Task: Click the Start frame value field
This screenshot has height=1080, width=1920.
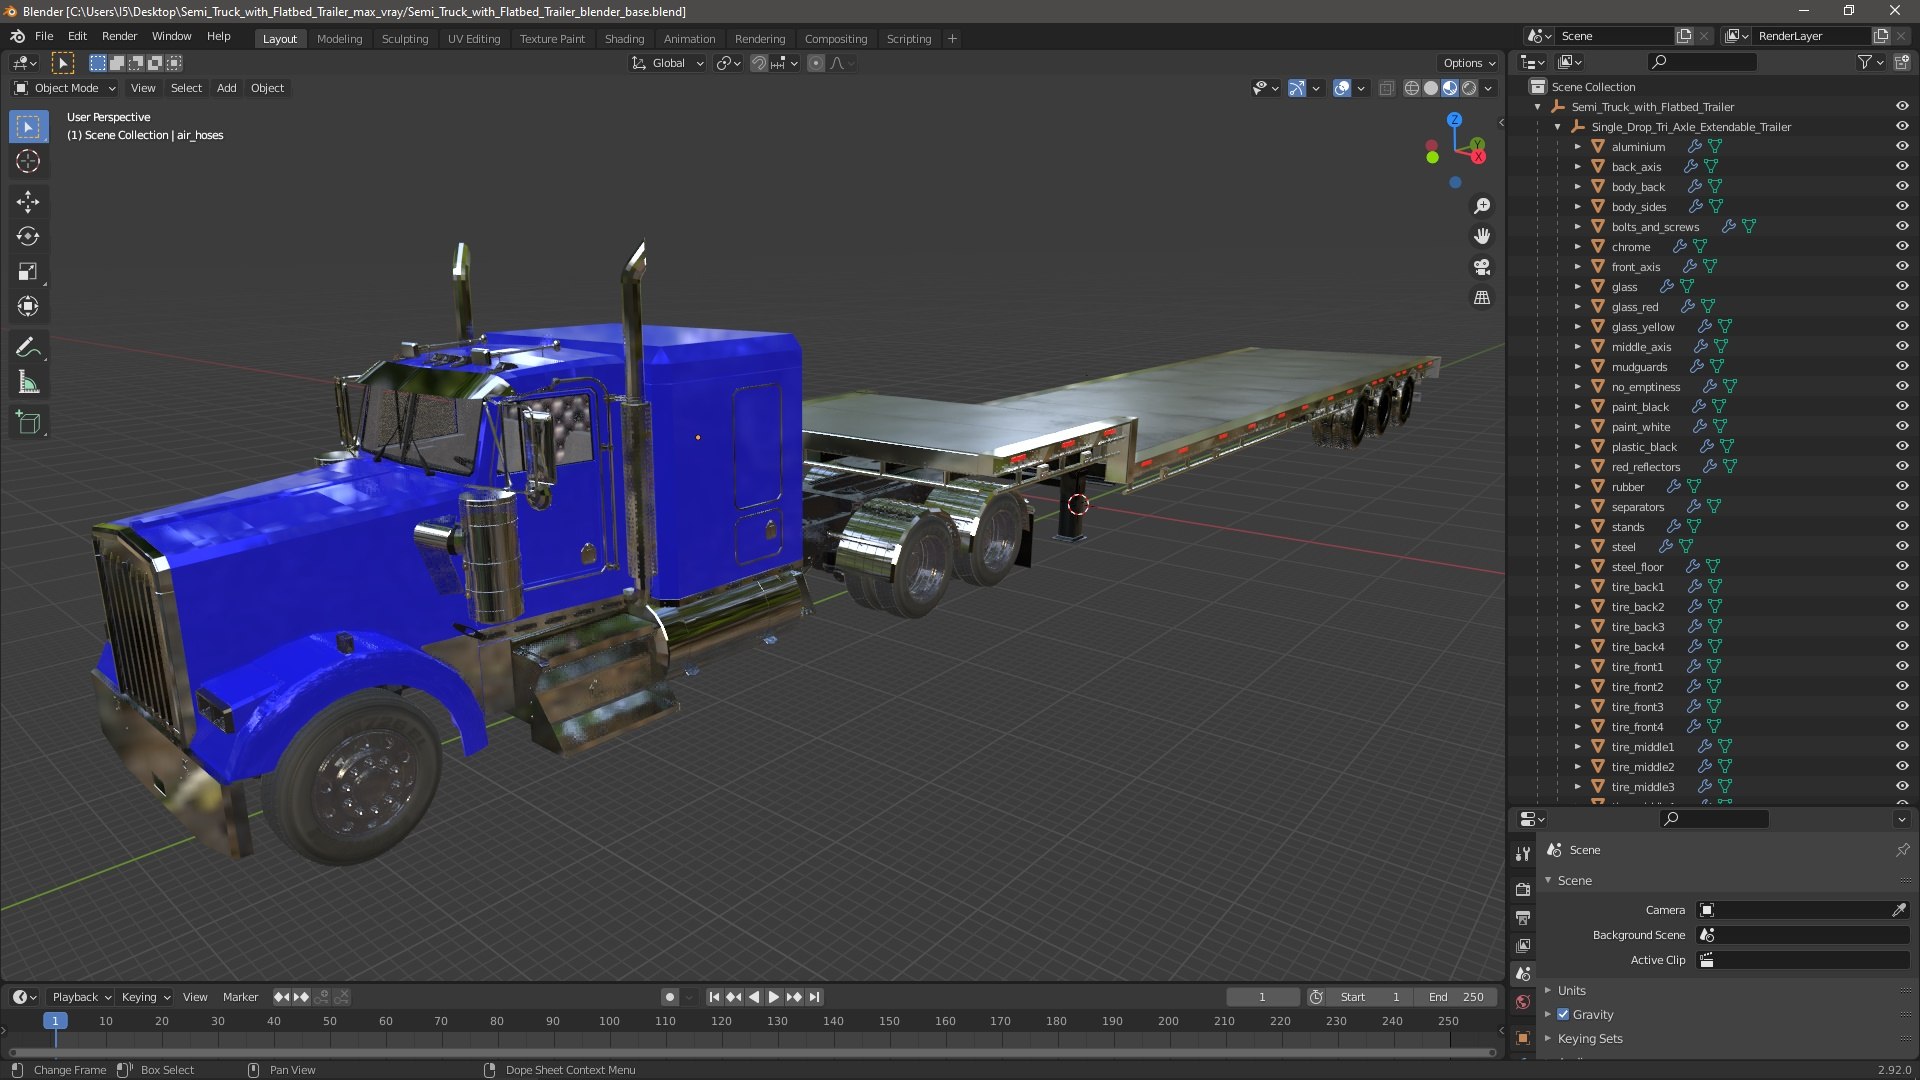Action: (1372, 997)
